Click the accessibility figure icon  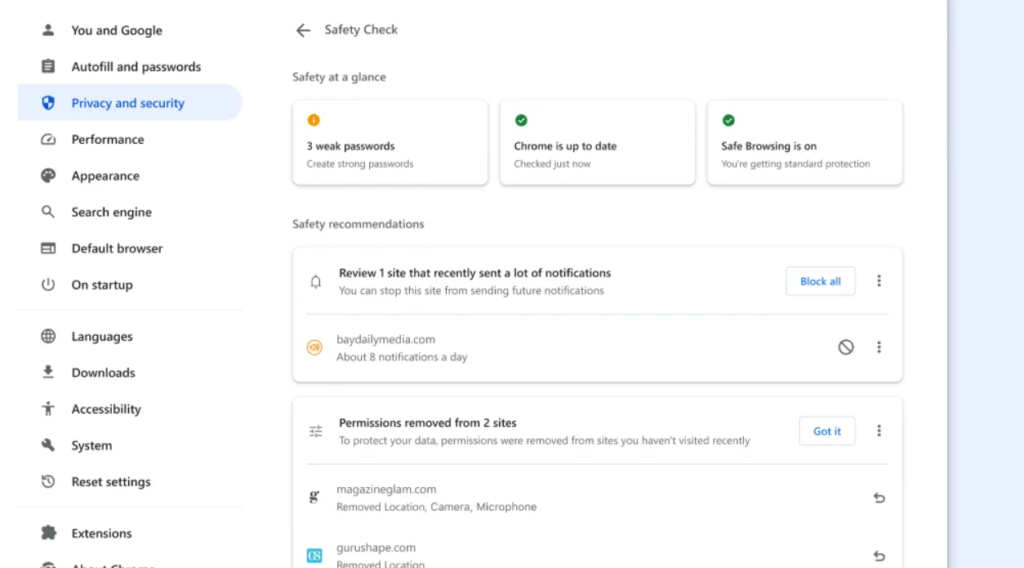(x=48, y=409)
